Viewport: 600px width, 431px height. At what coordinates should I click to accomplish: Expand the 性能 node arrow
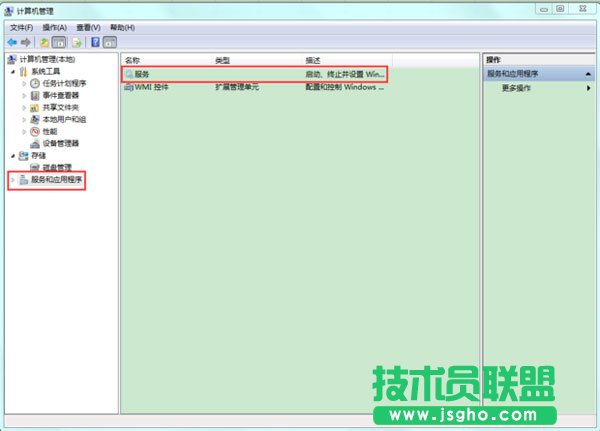point(24,132)
